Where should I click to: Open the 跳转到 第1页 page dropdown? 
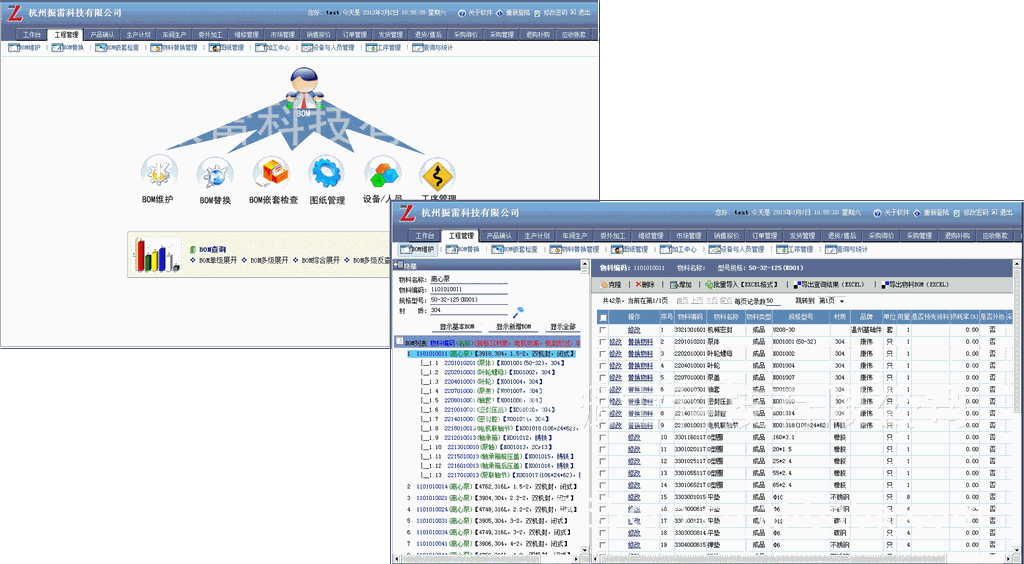tap(832, 301)
